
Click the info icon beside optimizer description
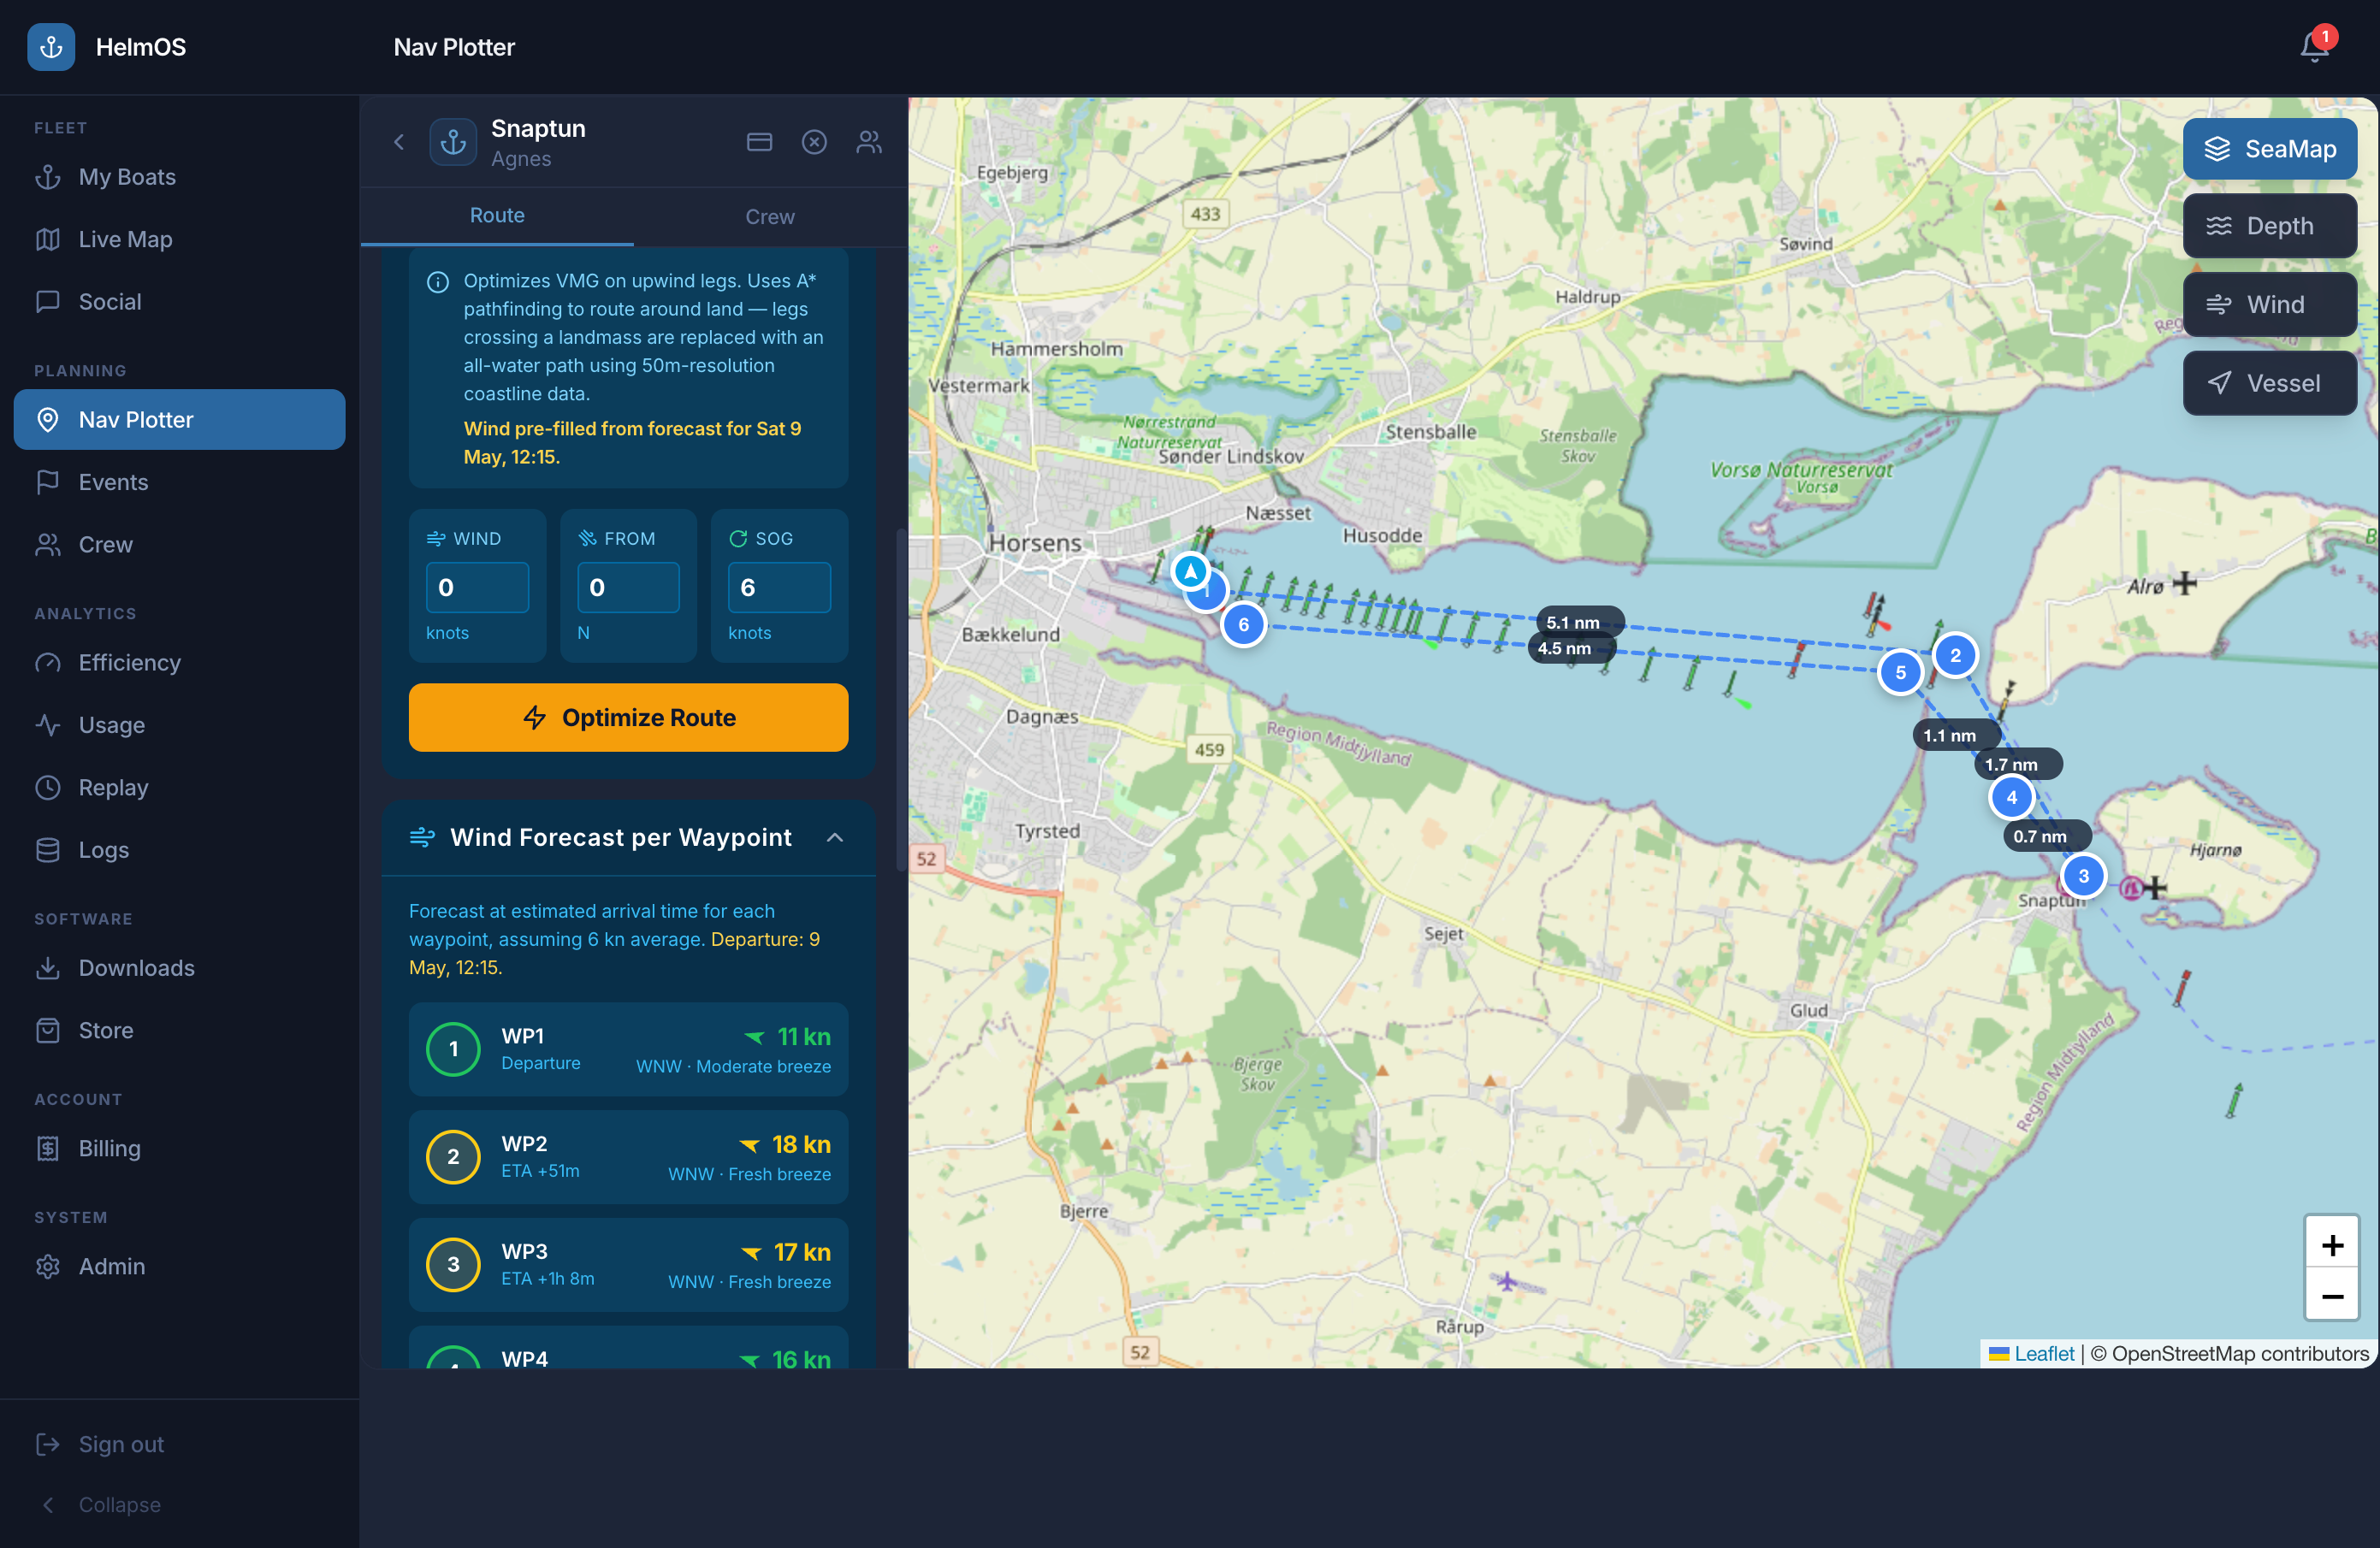click(x=438, y=282)
